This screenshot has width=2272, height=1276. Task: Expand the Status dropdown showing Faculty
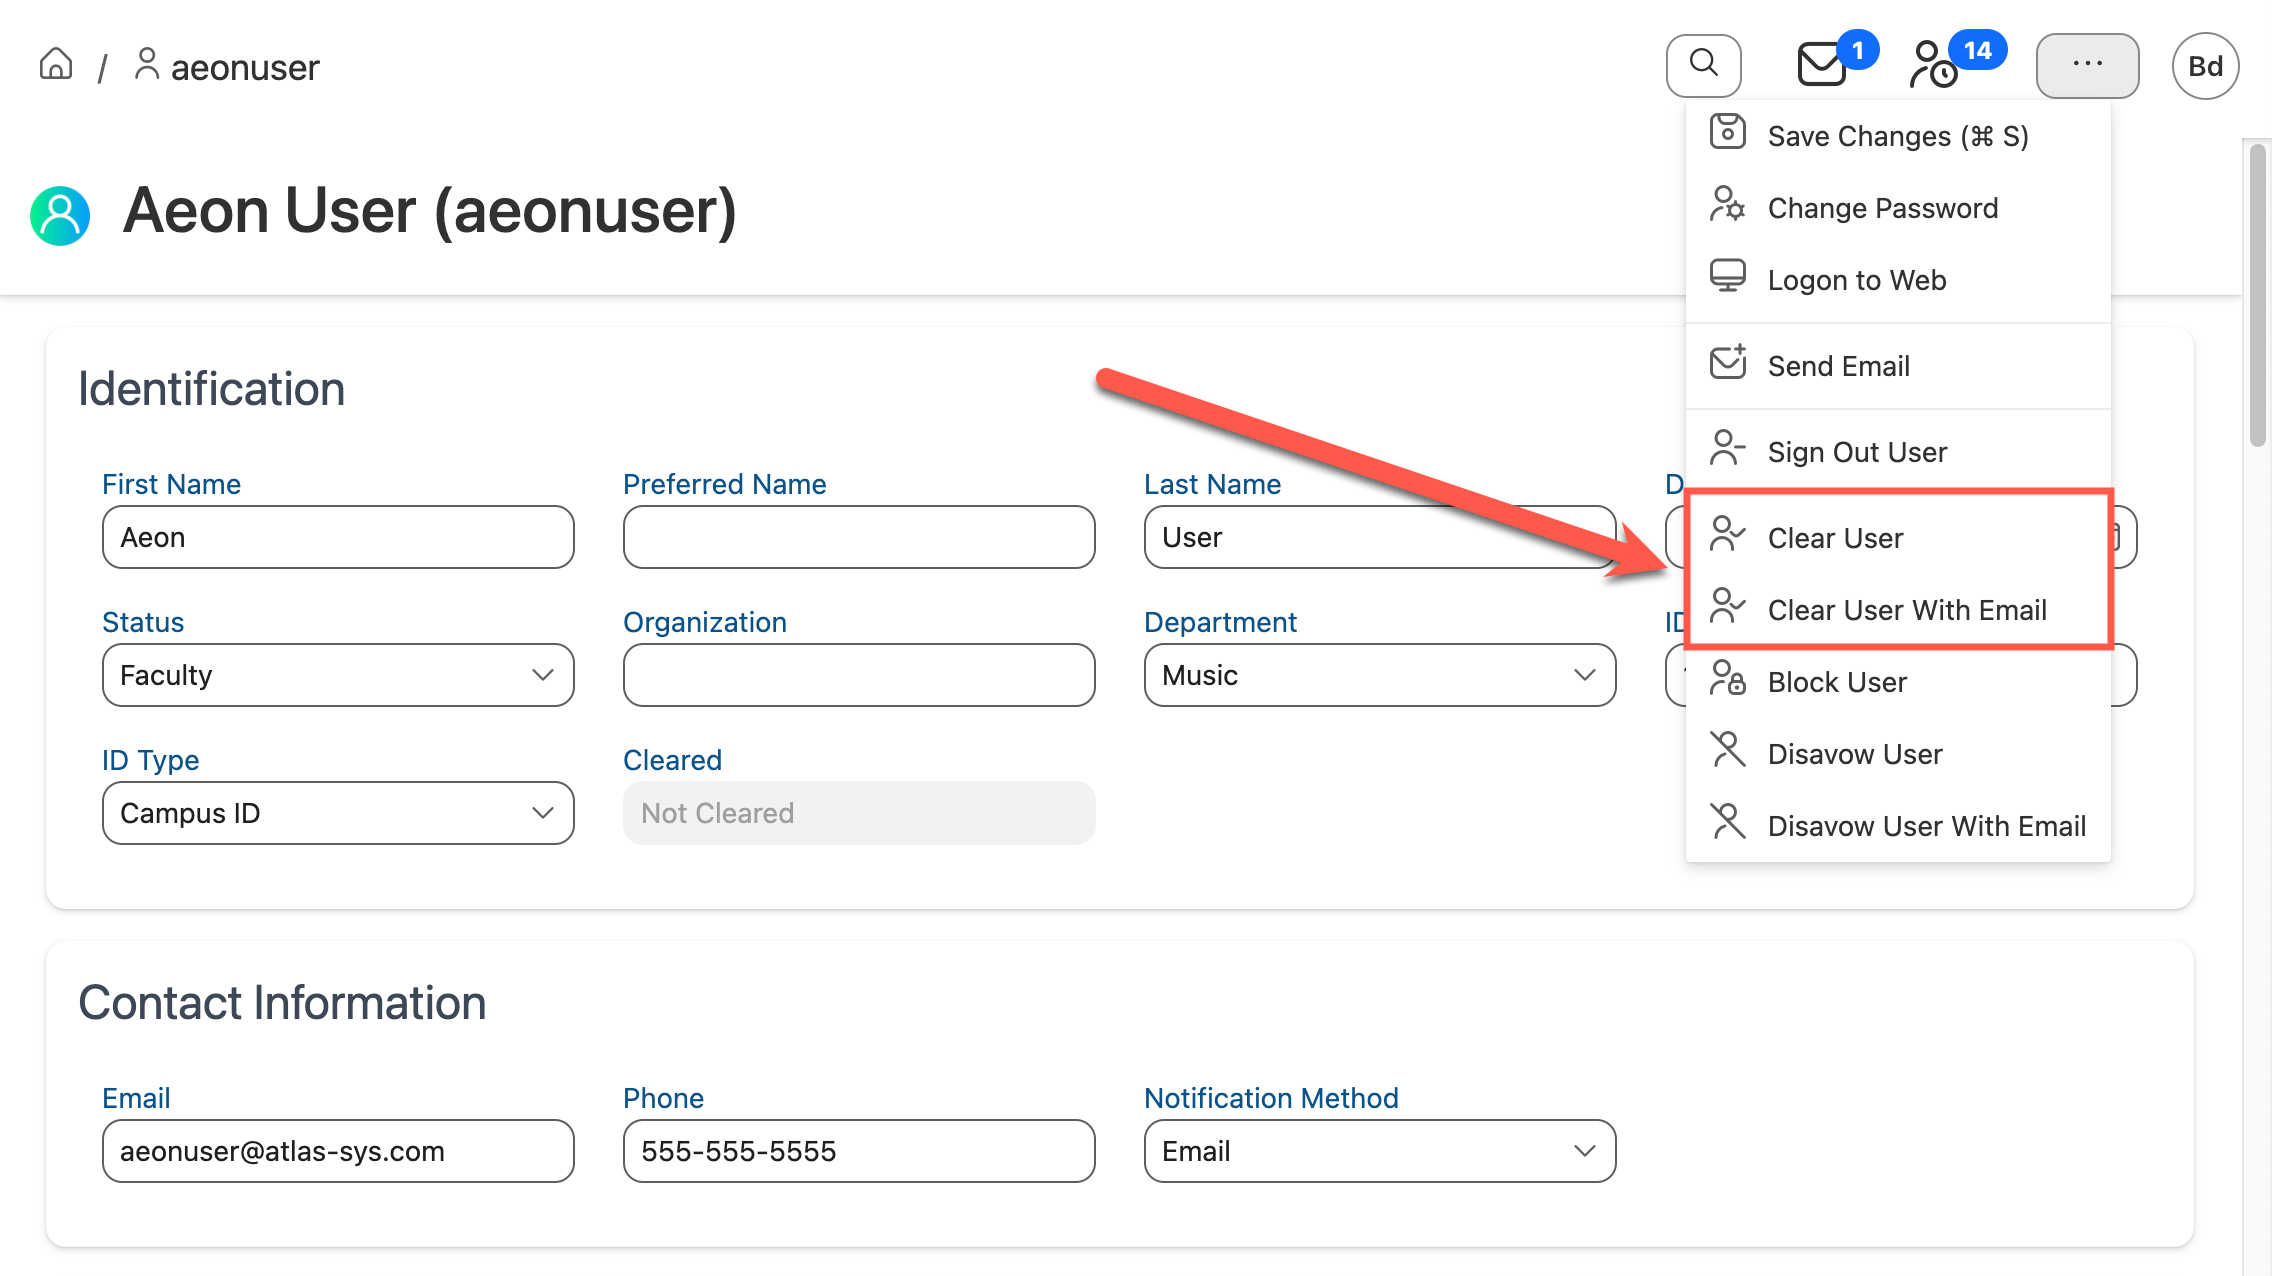pos(338,675)
